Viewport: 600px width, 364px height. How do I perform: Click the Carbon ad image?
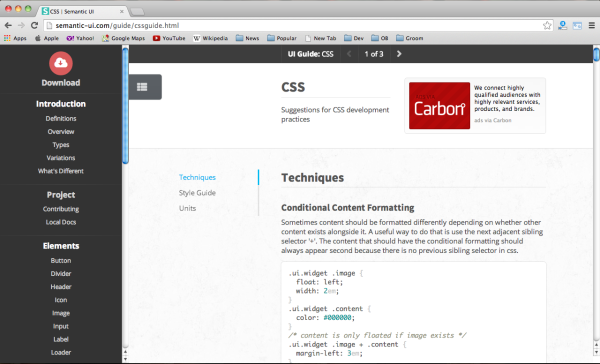[439, 106]
